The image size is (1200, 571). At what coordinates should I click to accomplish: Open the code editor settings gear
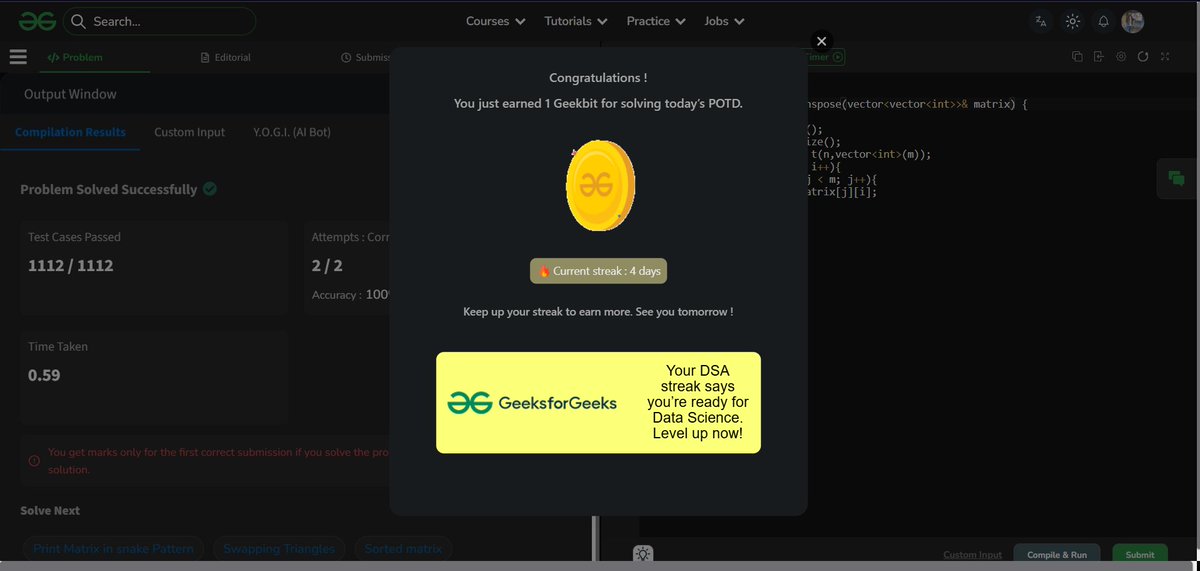(x=1121, y=57)
